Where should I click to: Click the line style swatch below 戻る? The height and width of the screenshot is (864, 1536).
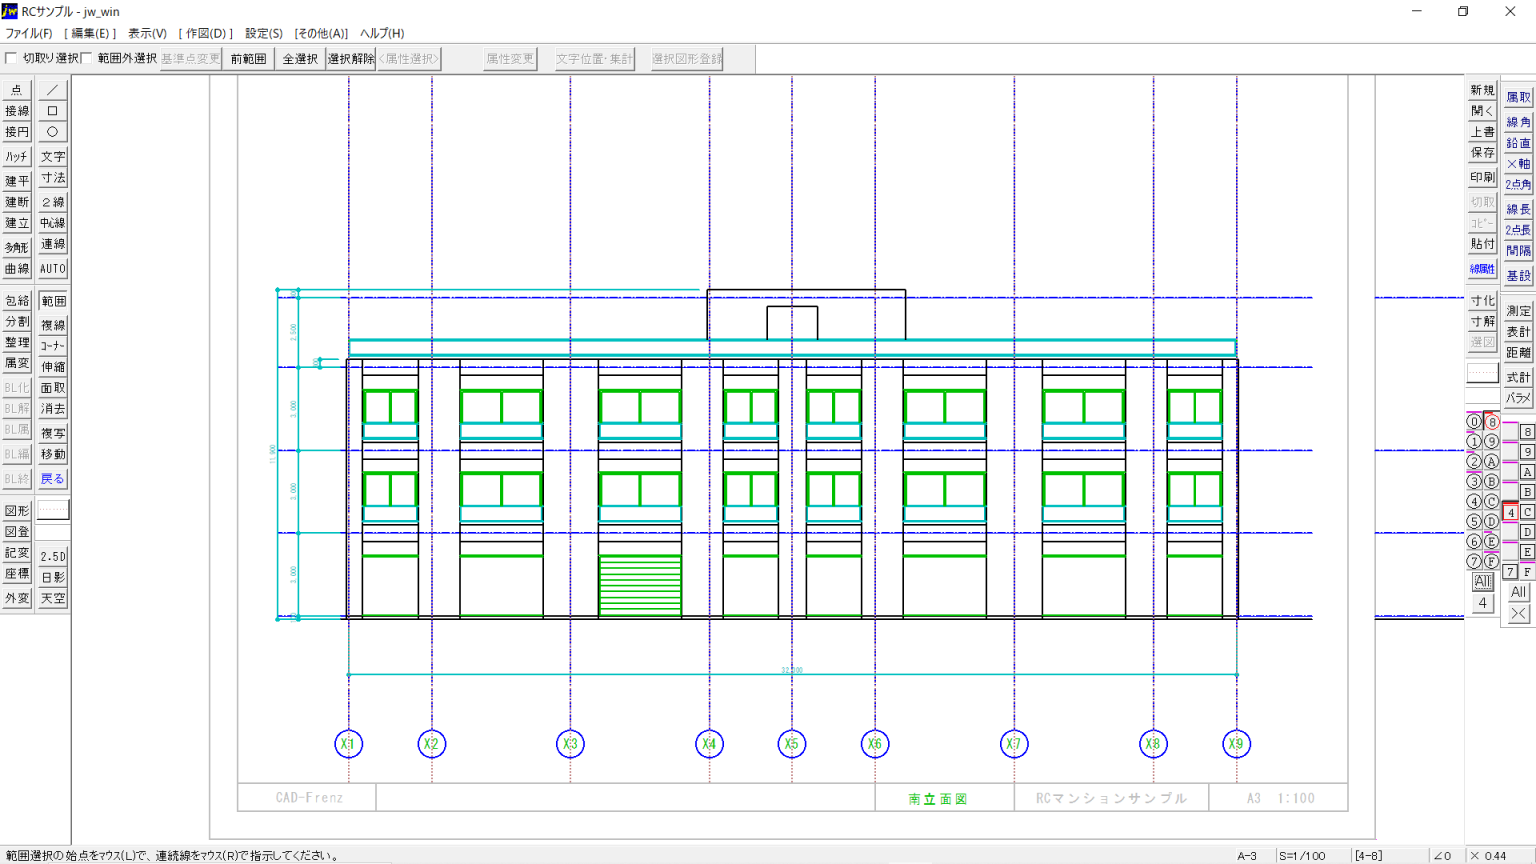click(x=53, y=510)
